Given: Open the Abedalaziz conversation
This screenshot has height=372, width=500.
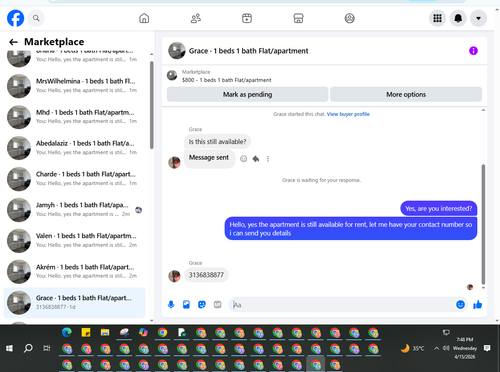Looking at the screenshot, I should [74, 148].
